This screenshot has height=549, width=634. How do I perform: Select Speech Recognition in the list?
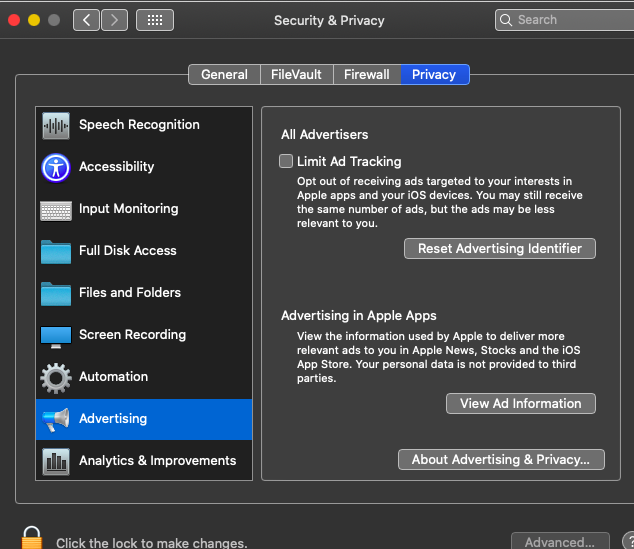point(144,125)
